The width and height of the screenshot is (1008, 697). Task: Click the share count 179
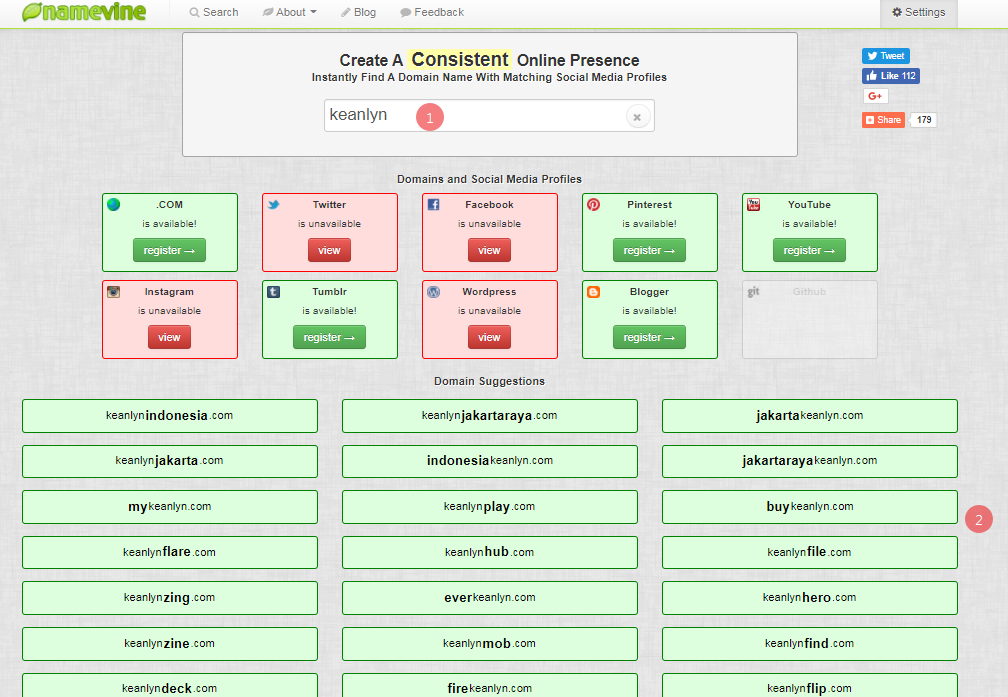(x=924, y=120)
